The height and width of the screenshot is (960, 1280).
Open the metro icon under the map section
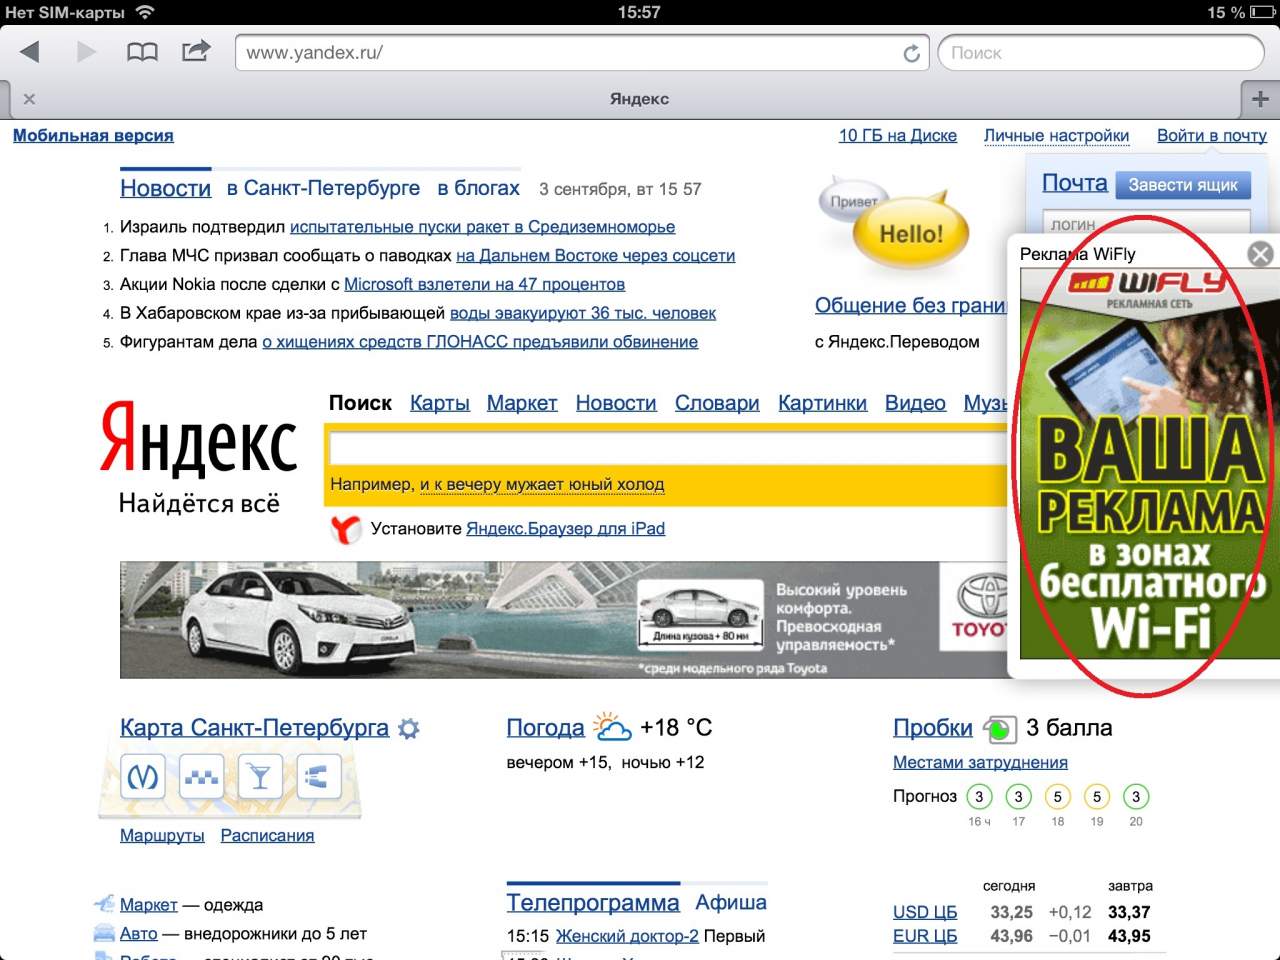[x=142, y=776]
